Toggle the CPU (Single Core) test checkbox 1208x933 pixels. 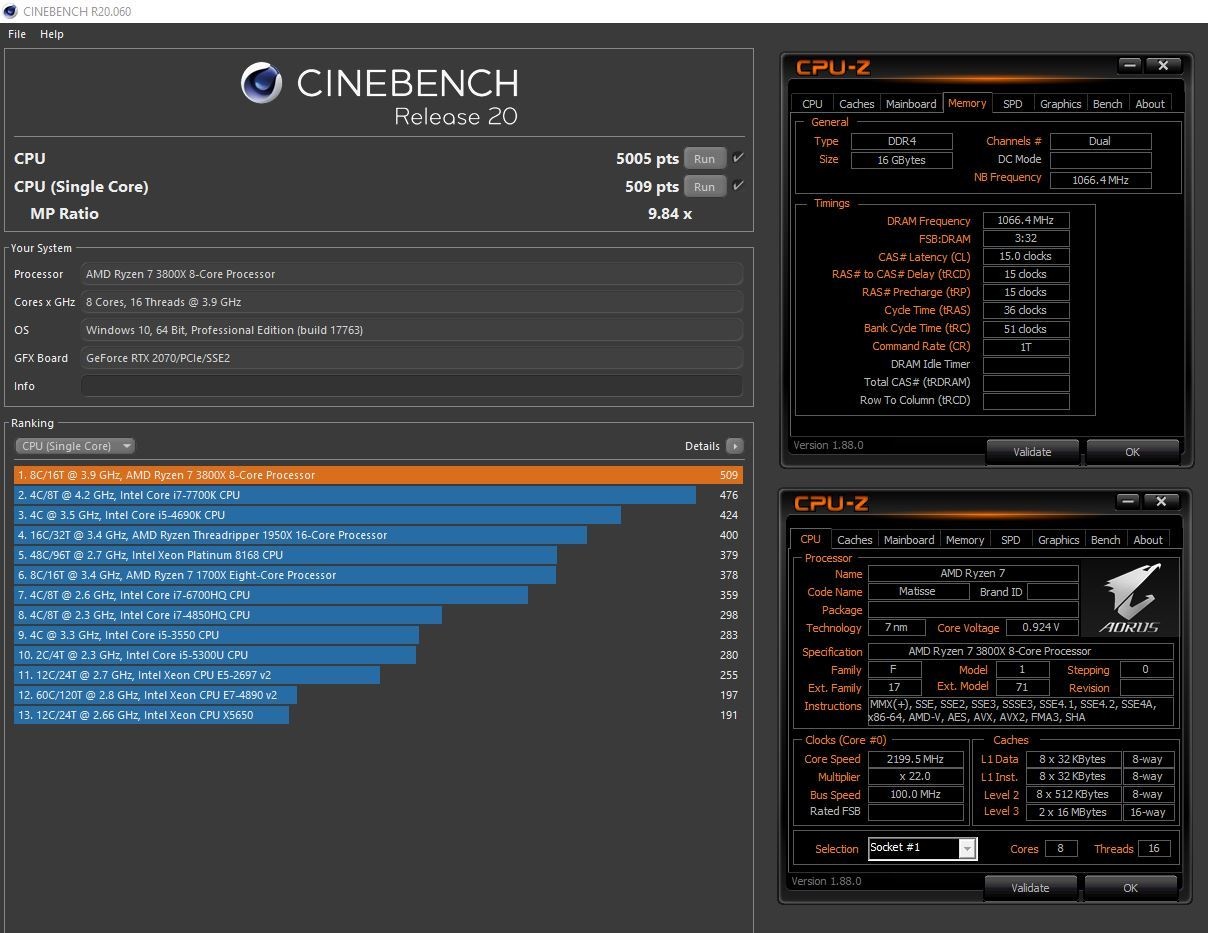click(738, 186)
